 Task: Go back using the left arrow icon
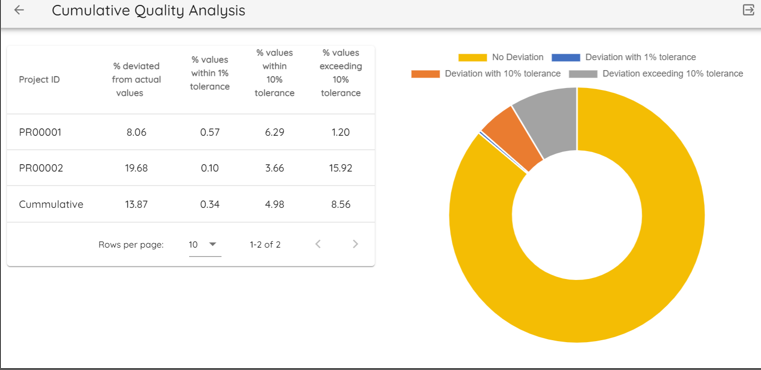[19, 10]
